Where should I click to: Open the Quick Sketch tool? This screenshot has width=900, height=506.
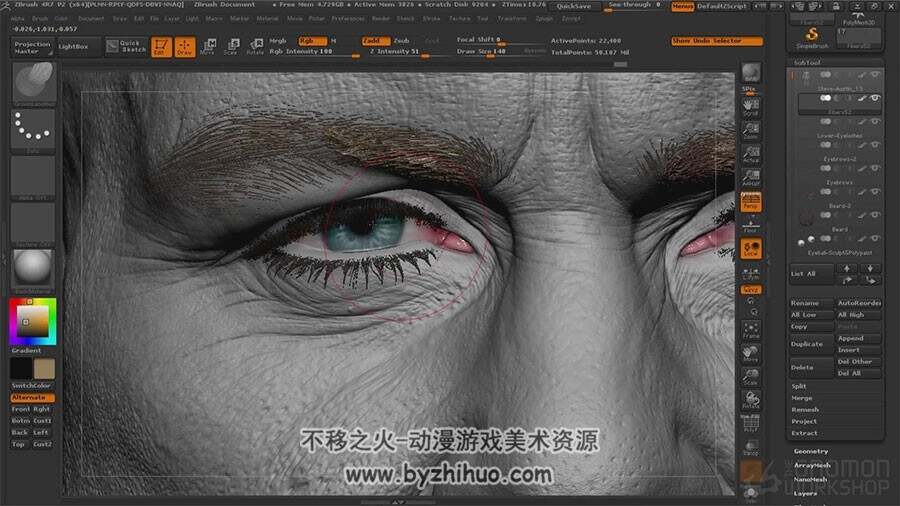tap(126, 46)
